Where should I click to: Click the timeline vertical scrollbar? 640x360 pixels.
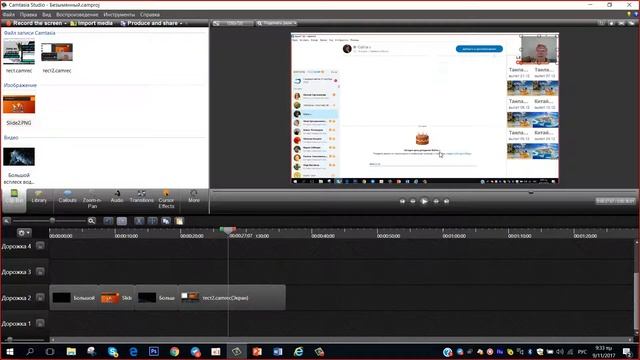(x=636, y=302)
